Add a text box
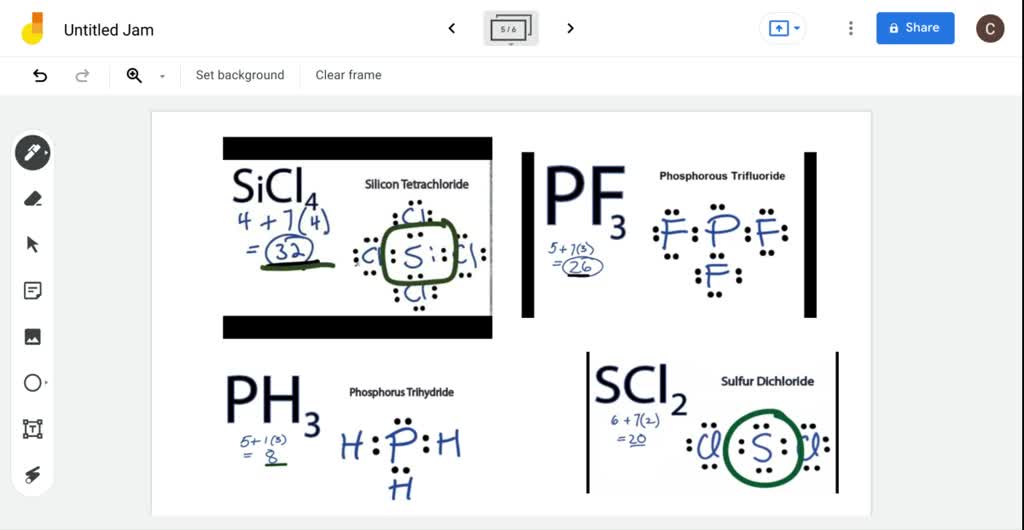Image resolution: width=1024 pixels, height=530 pixels. coord(32,429)
